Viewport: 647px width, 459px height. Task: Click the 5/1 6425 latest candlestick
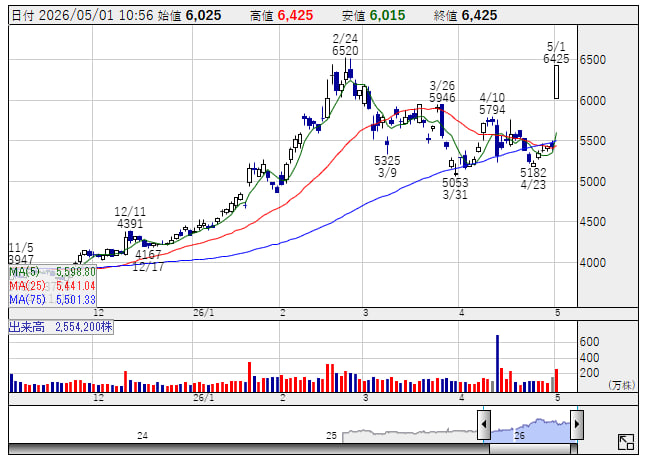[x=556, y=82]
